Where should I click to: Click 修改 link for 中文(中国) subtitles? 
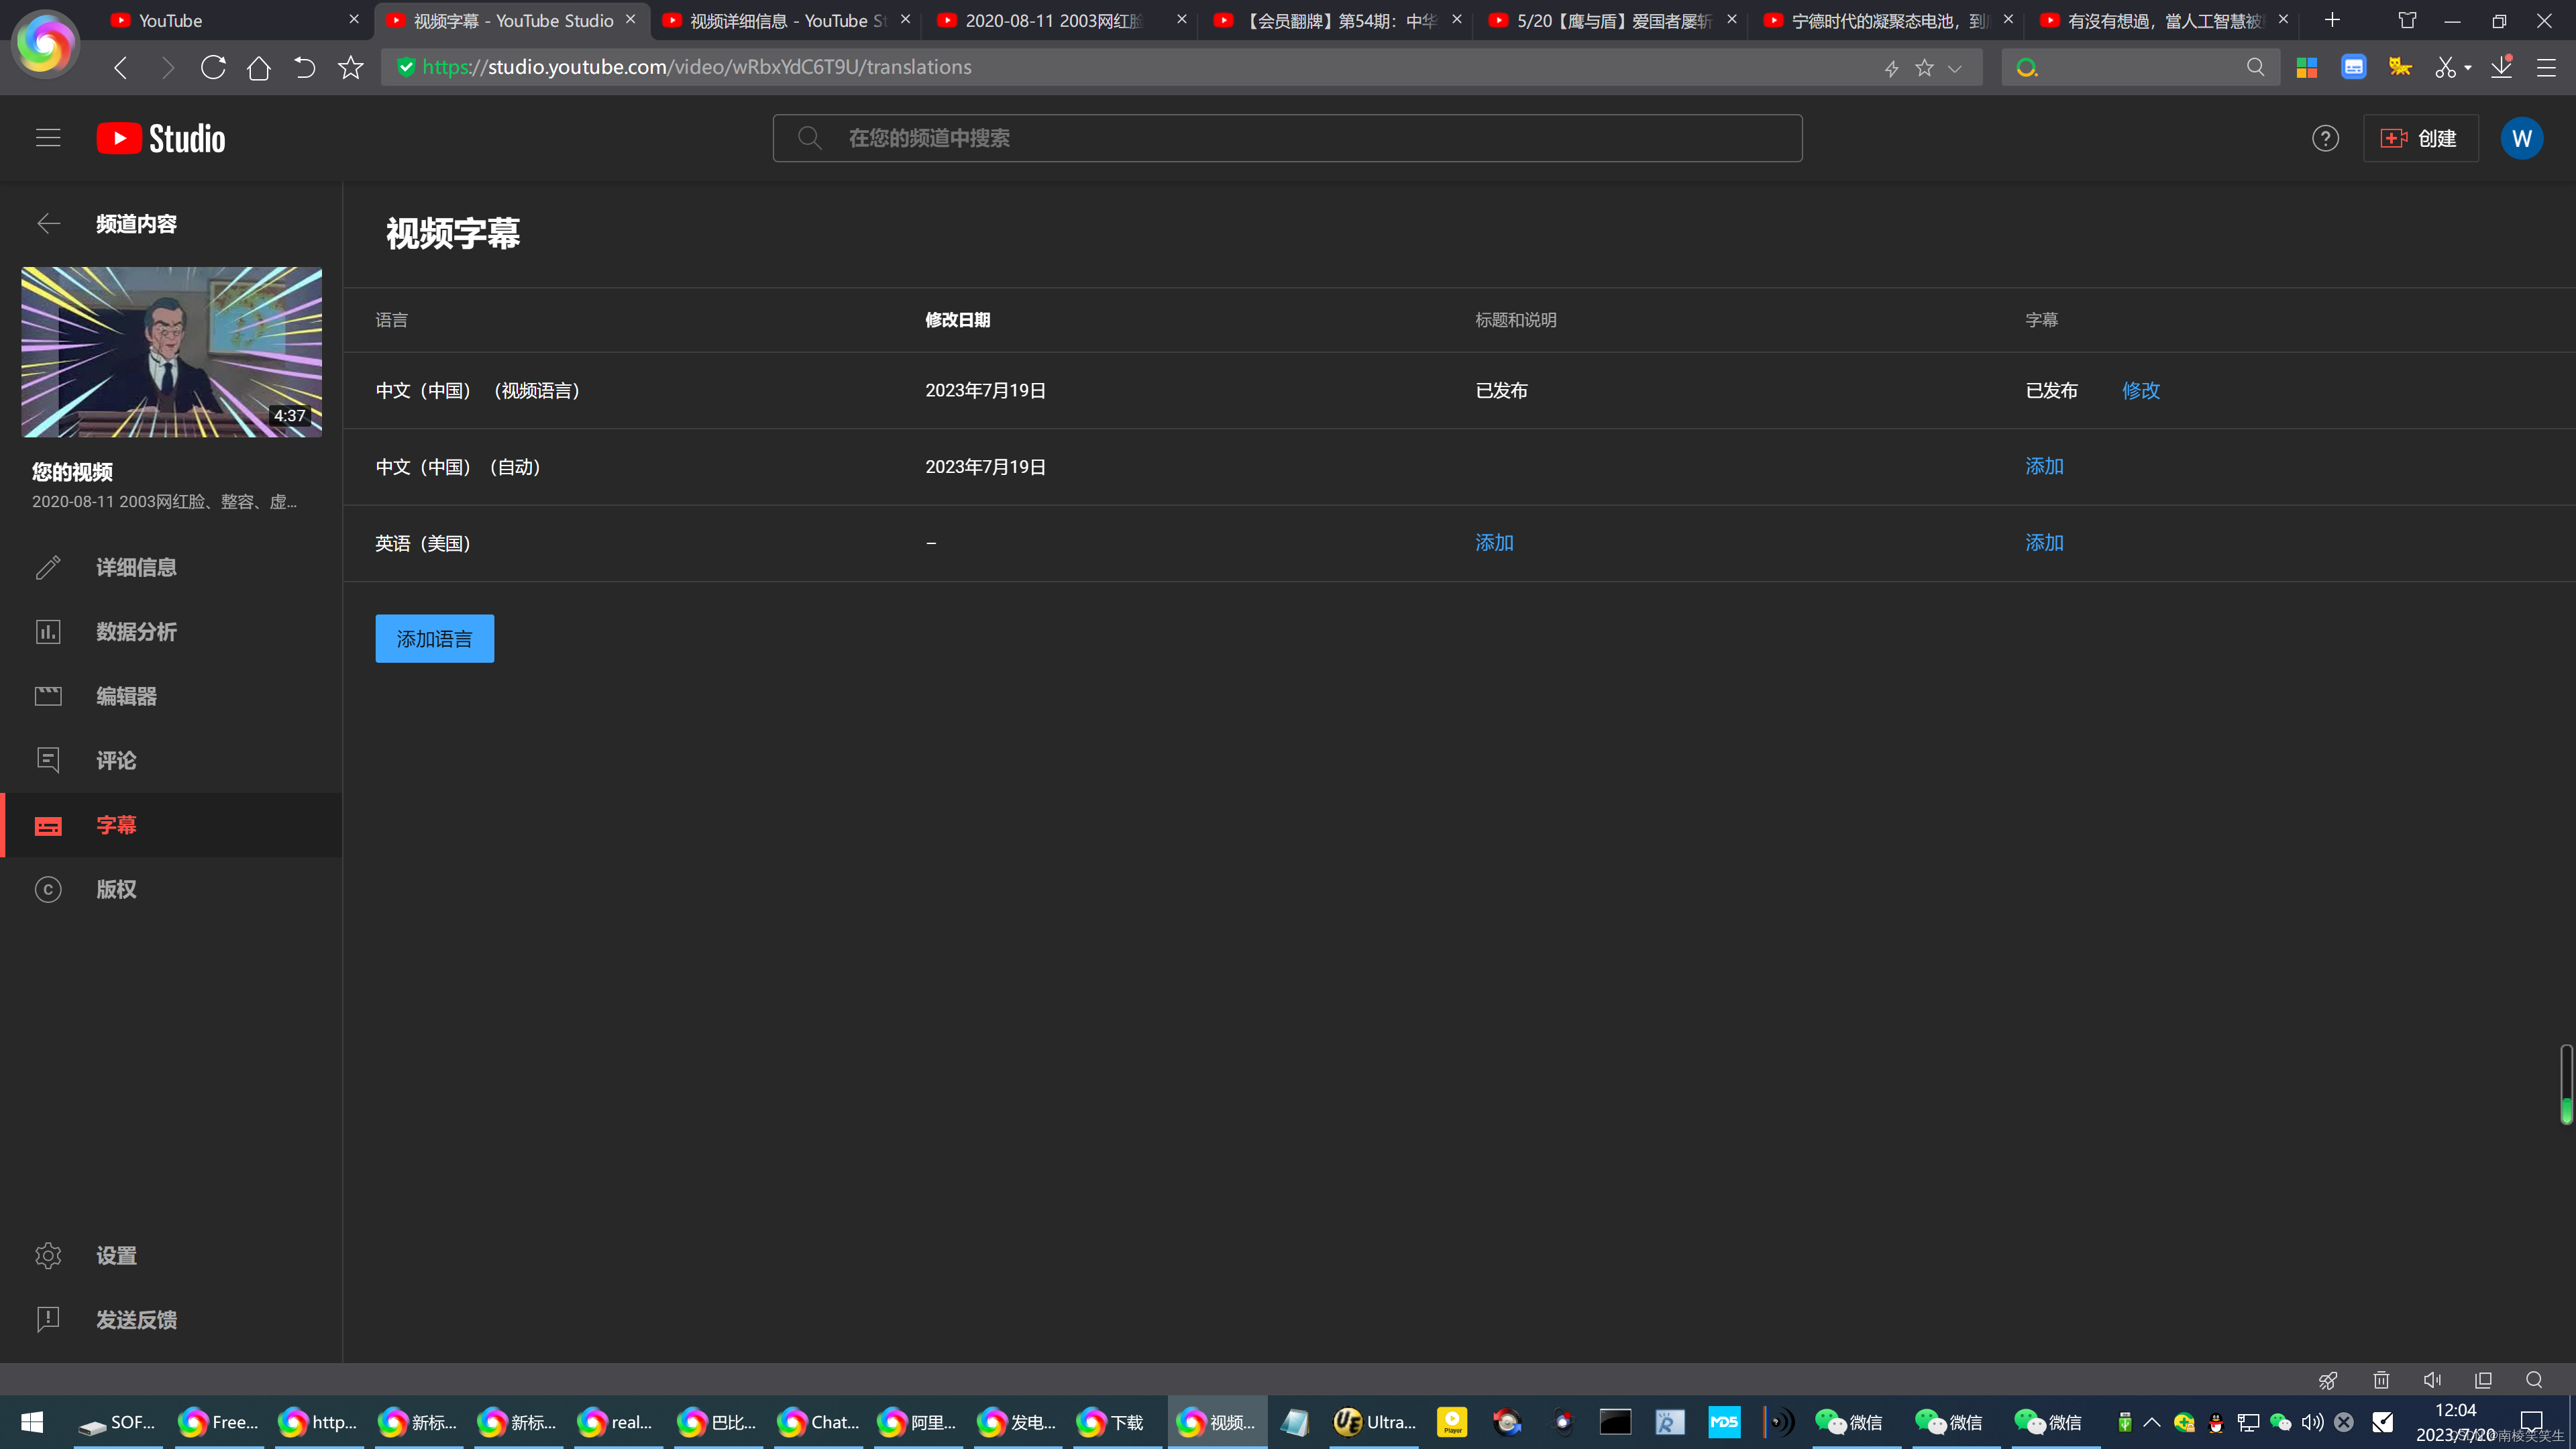(x=2141, y=391)
